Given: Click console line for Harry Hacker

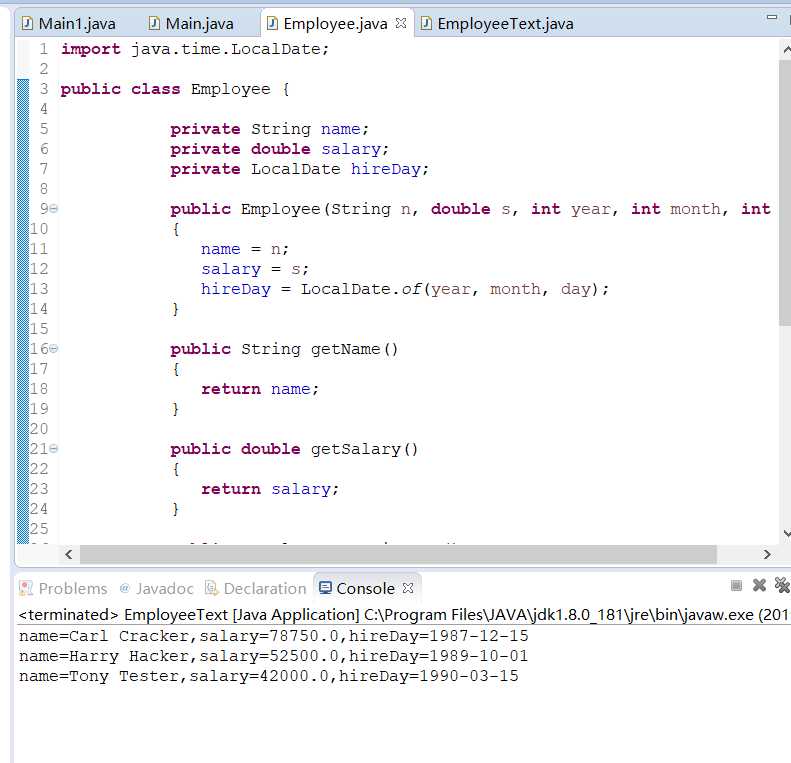Looking at the screenshot, I should point(273,656).
